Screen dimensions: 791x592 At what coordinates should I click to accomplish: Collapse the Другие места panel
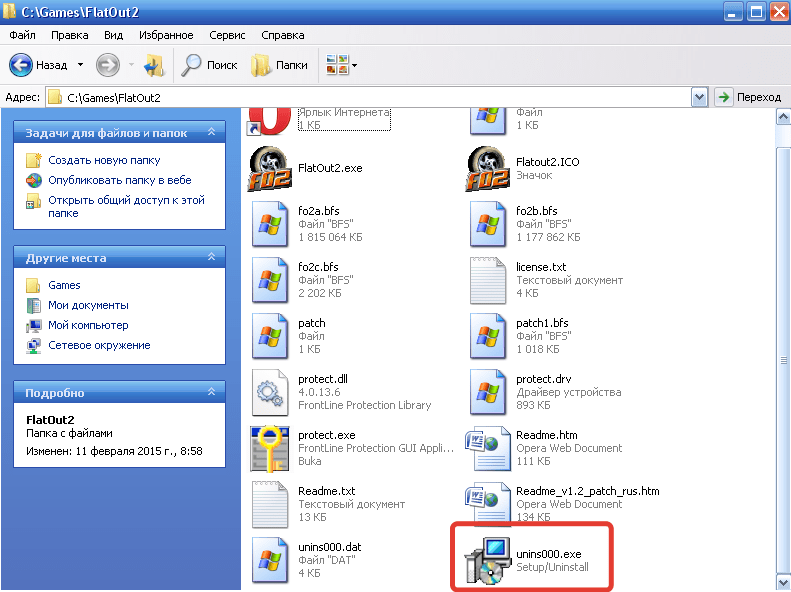[211, 257]
